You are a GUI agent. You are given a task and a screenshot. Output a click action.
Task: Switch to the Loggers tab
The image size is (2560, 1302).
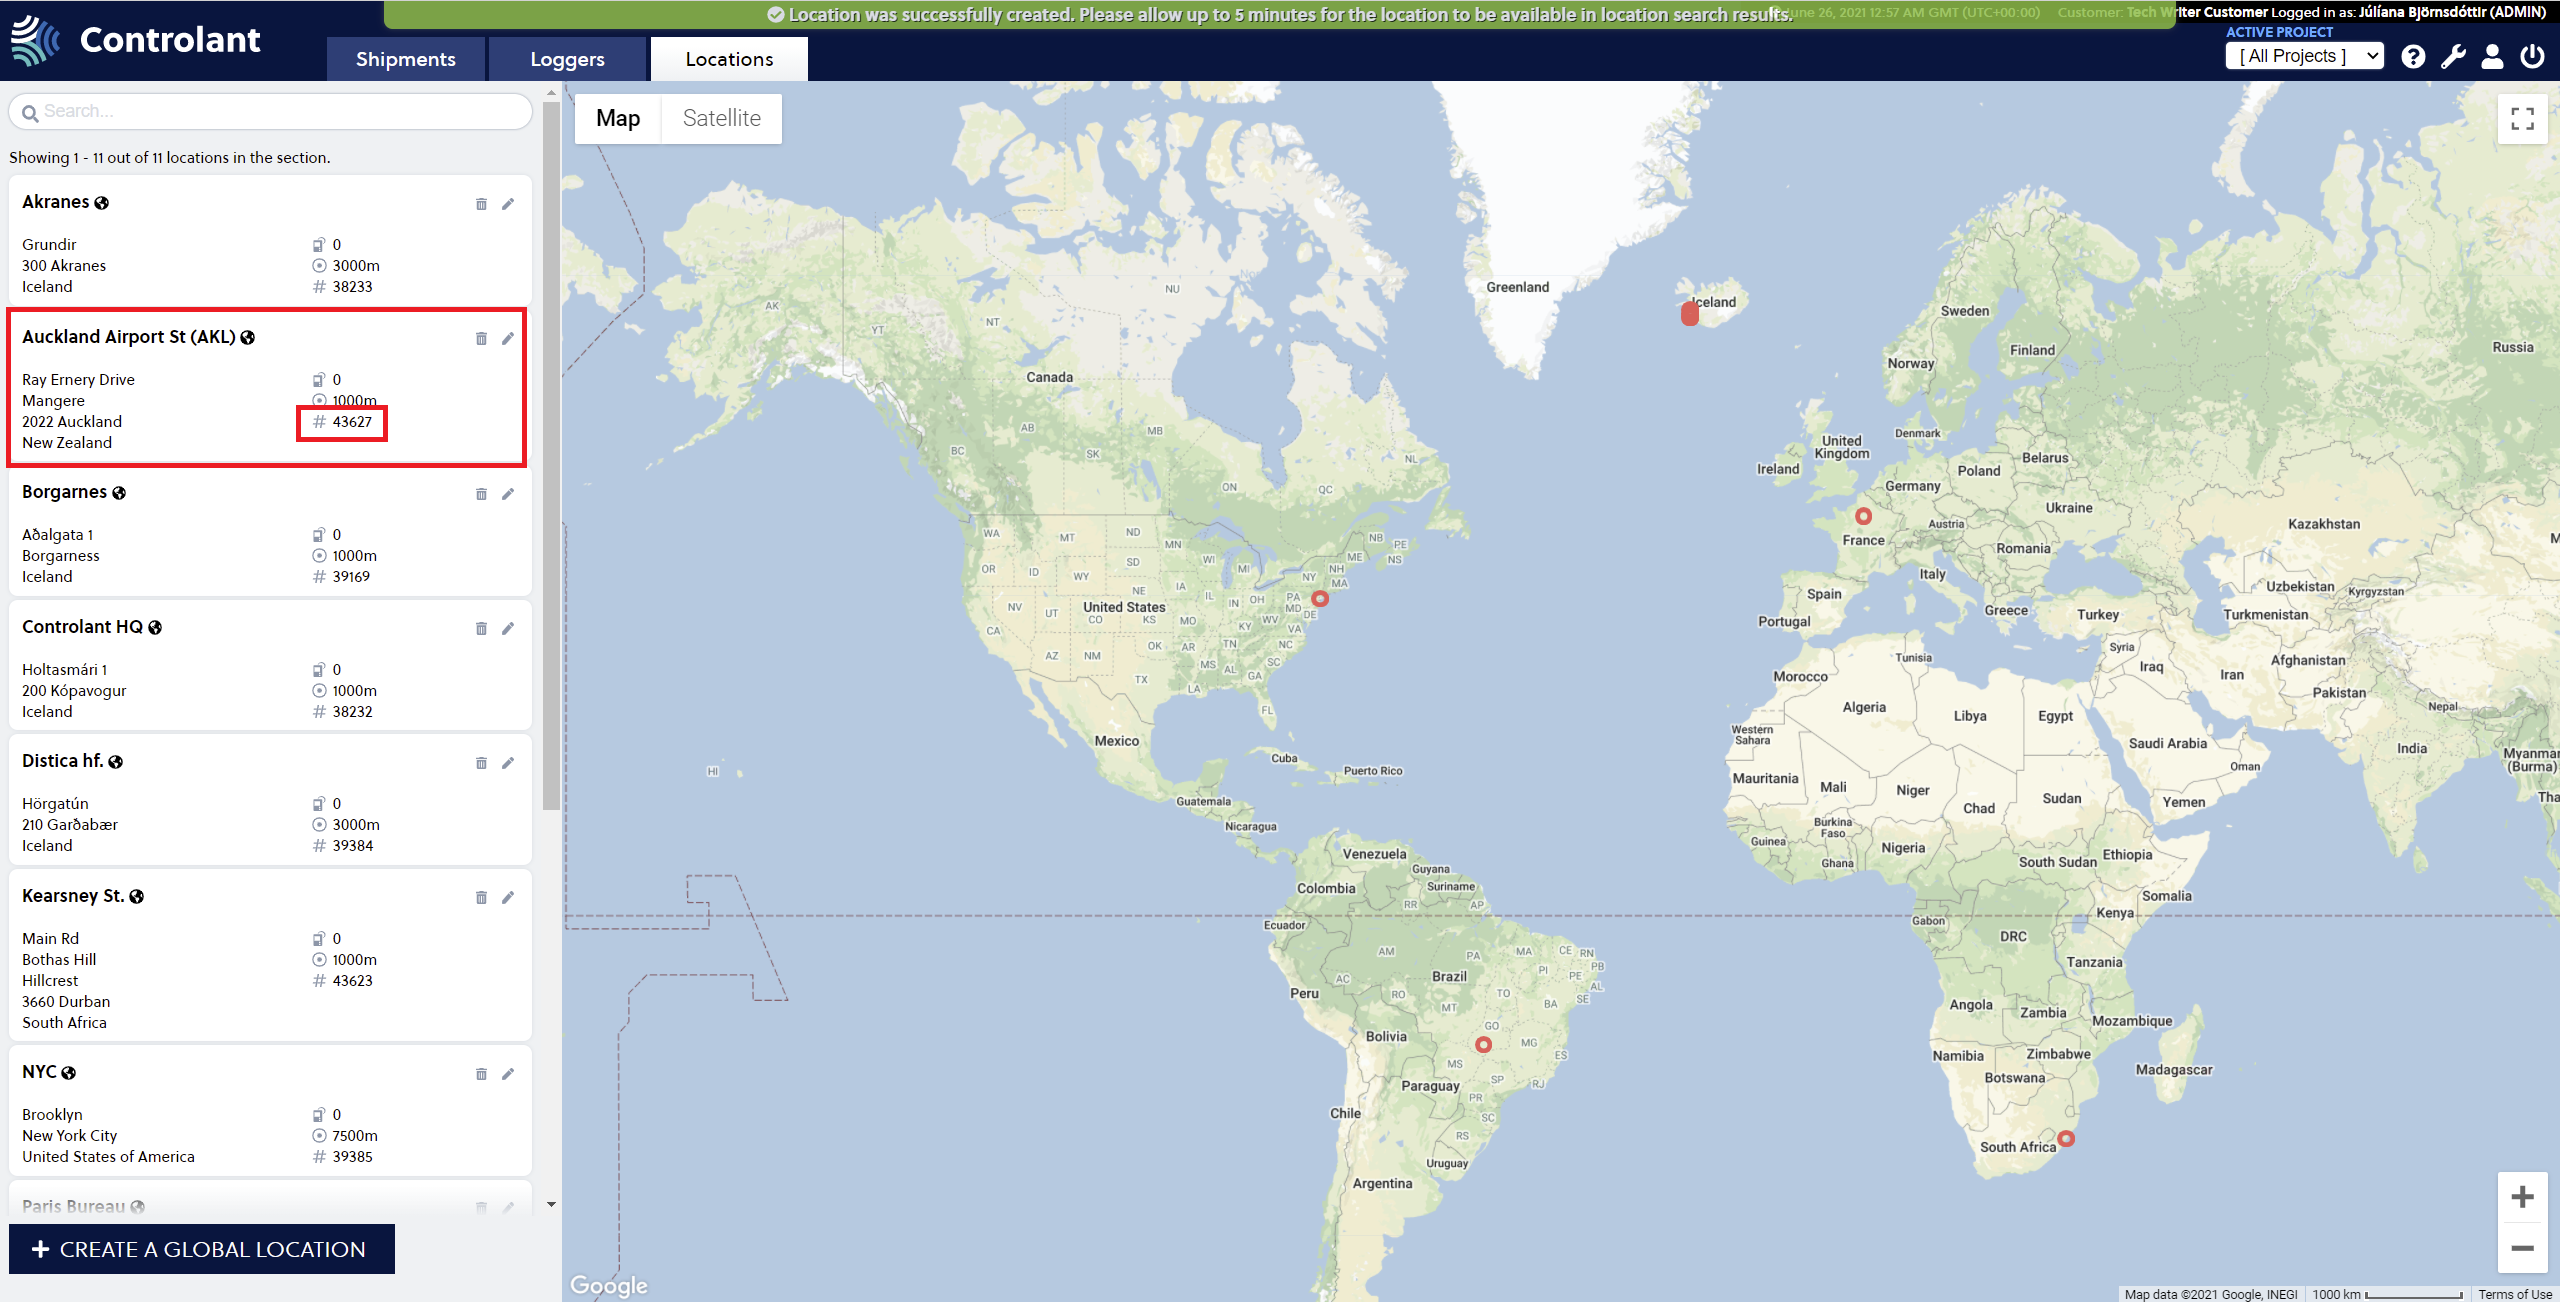(567, 59)
